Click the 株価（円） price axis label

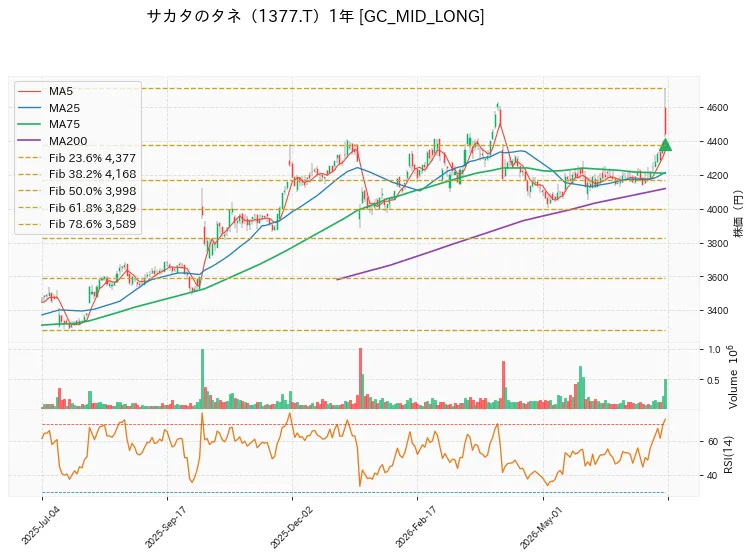click(738, 214)
